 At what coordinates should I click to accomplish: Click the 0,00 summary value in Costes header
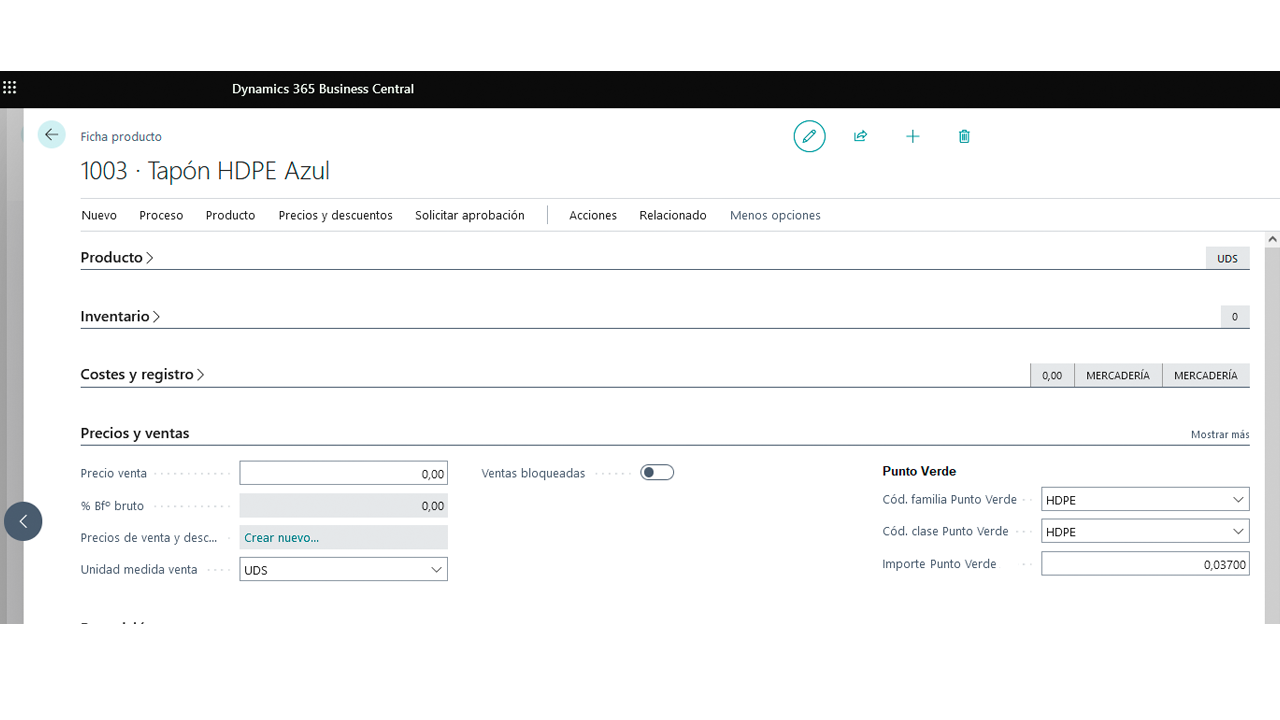tap(1052, 375)
